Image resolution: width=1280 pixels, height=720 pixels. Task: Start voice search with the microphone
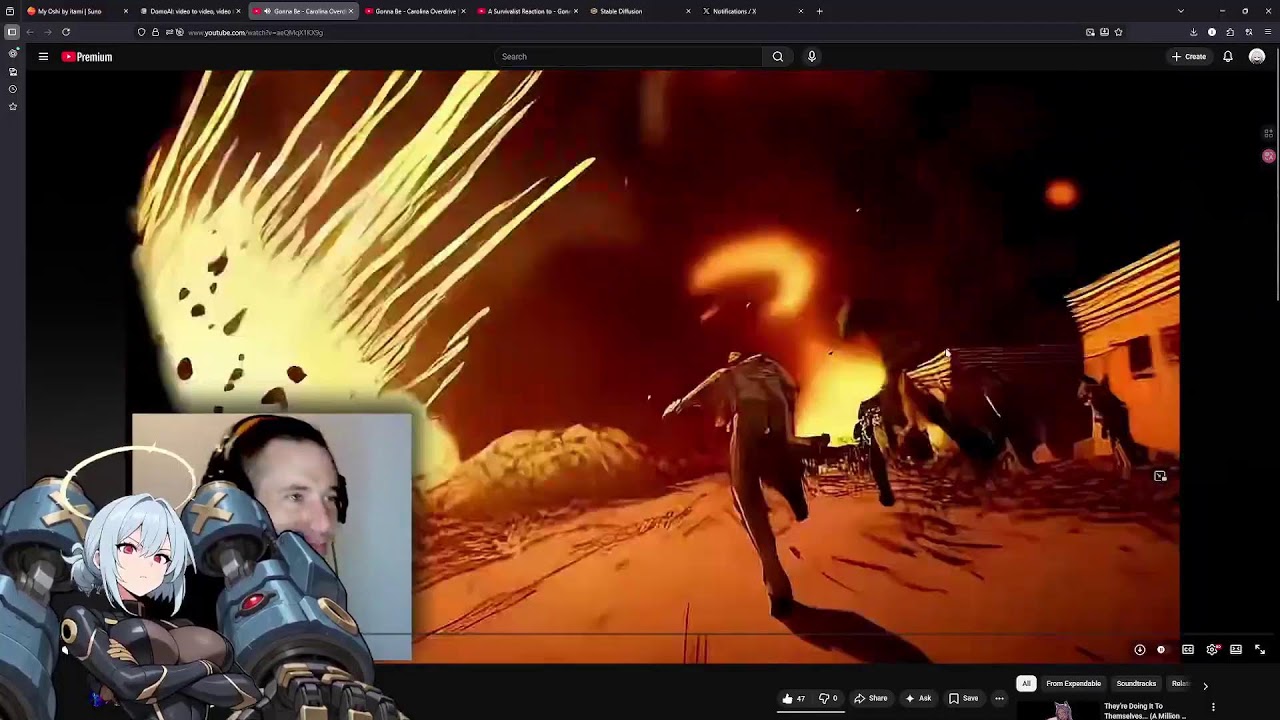811,56
